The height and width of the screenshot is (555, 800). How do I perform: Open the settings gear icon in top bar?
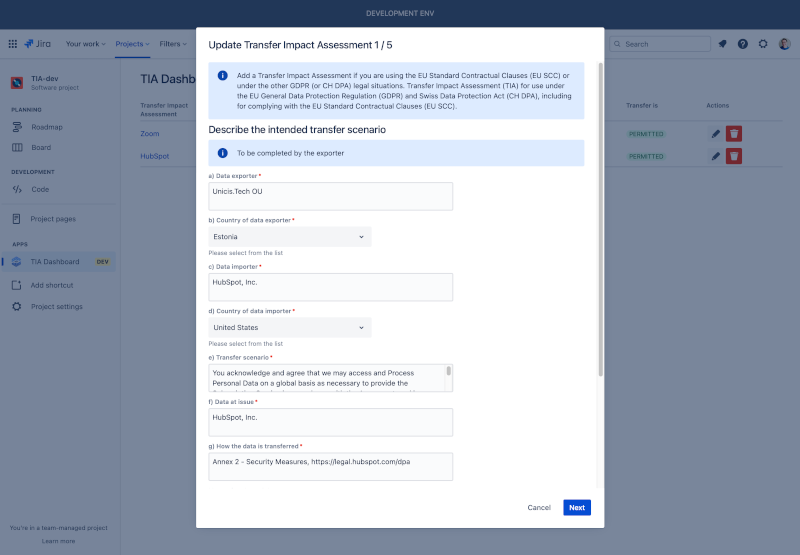pos(763,44)
